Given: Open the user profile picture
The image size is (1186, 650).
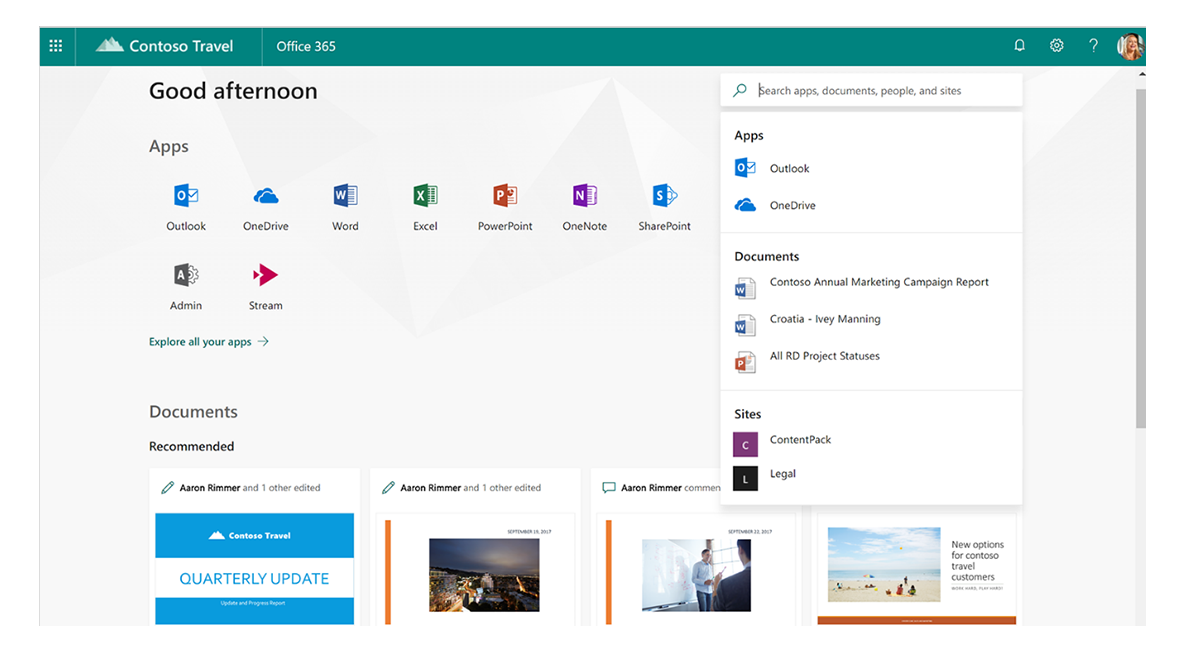Looking at the screenshot, I should tap(1130, 46).
